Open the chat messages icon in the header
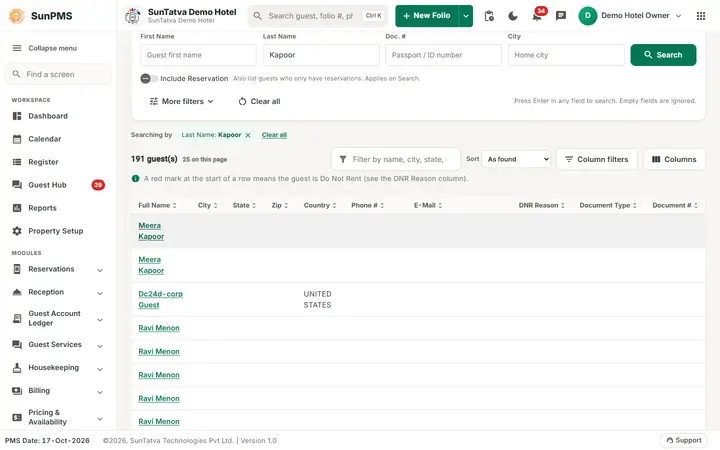720x450 pixels. click(x=561, y=16)
